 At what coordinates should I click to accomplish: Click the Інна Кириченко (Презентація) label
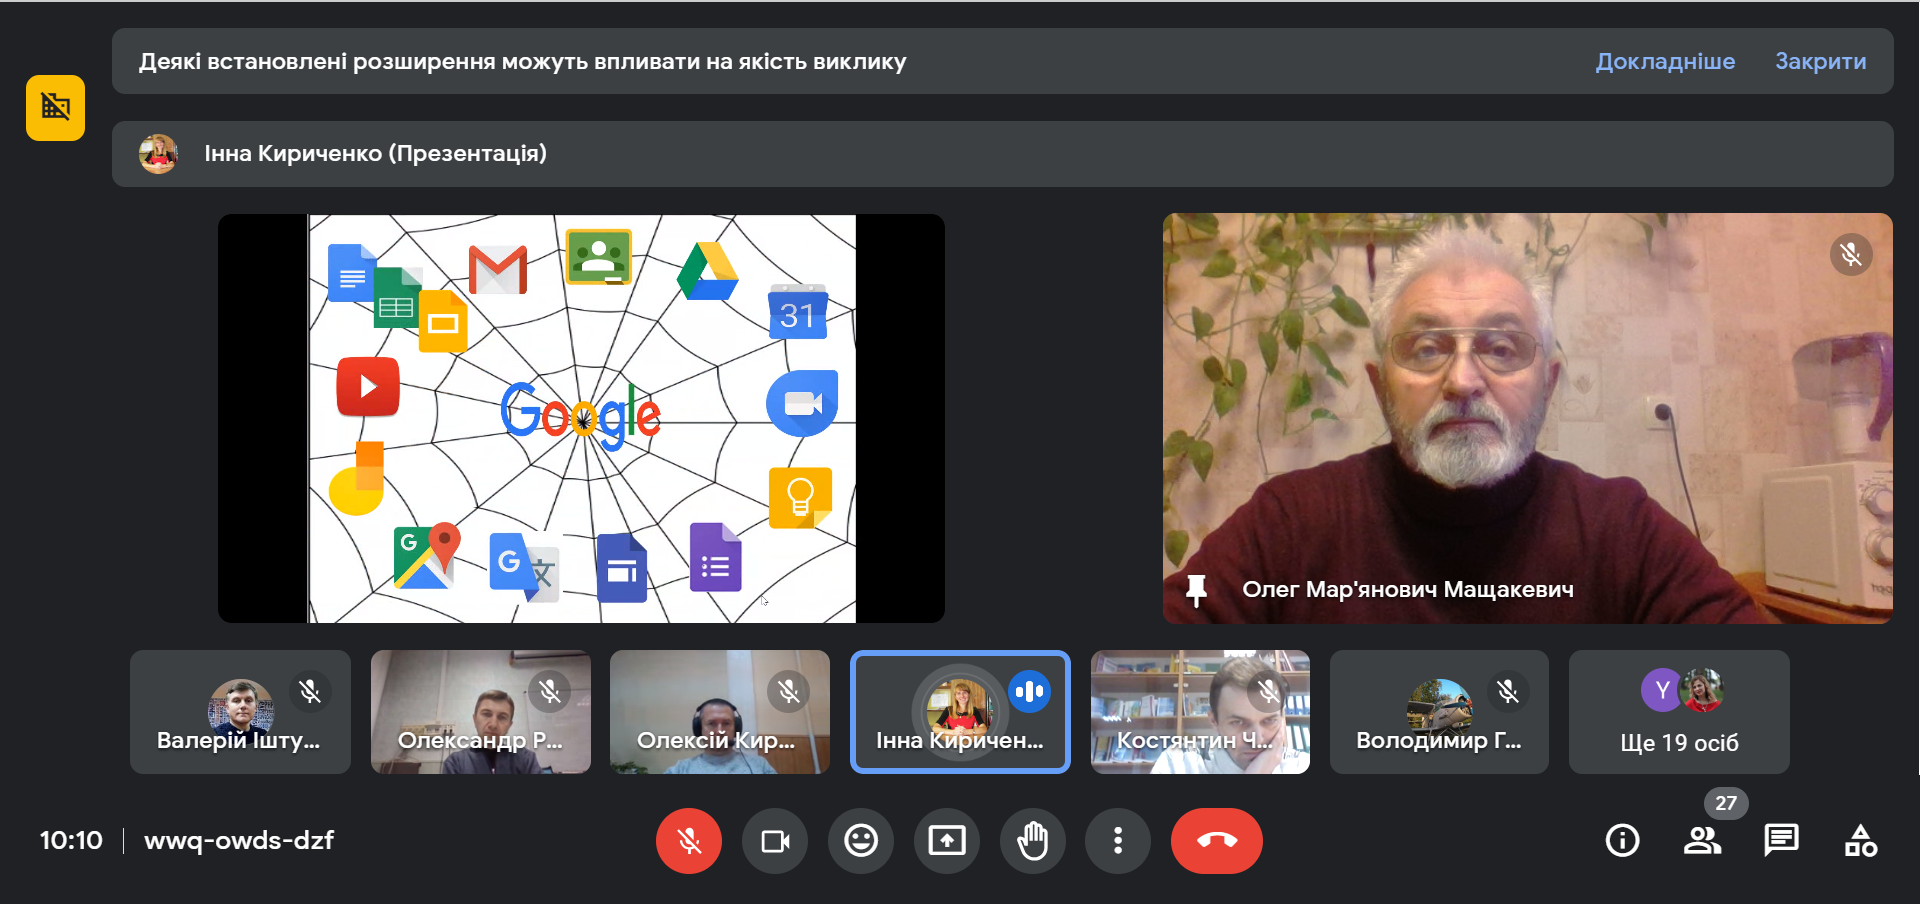pyautogui.click(x=375, y=153)
